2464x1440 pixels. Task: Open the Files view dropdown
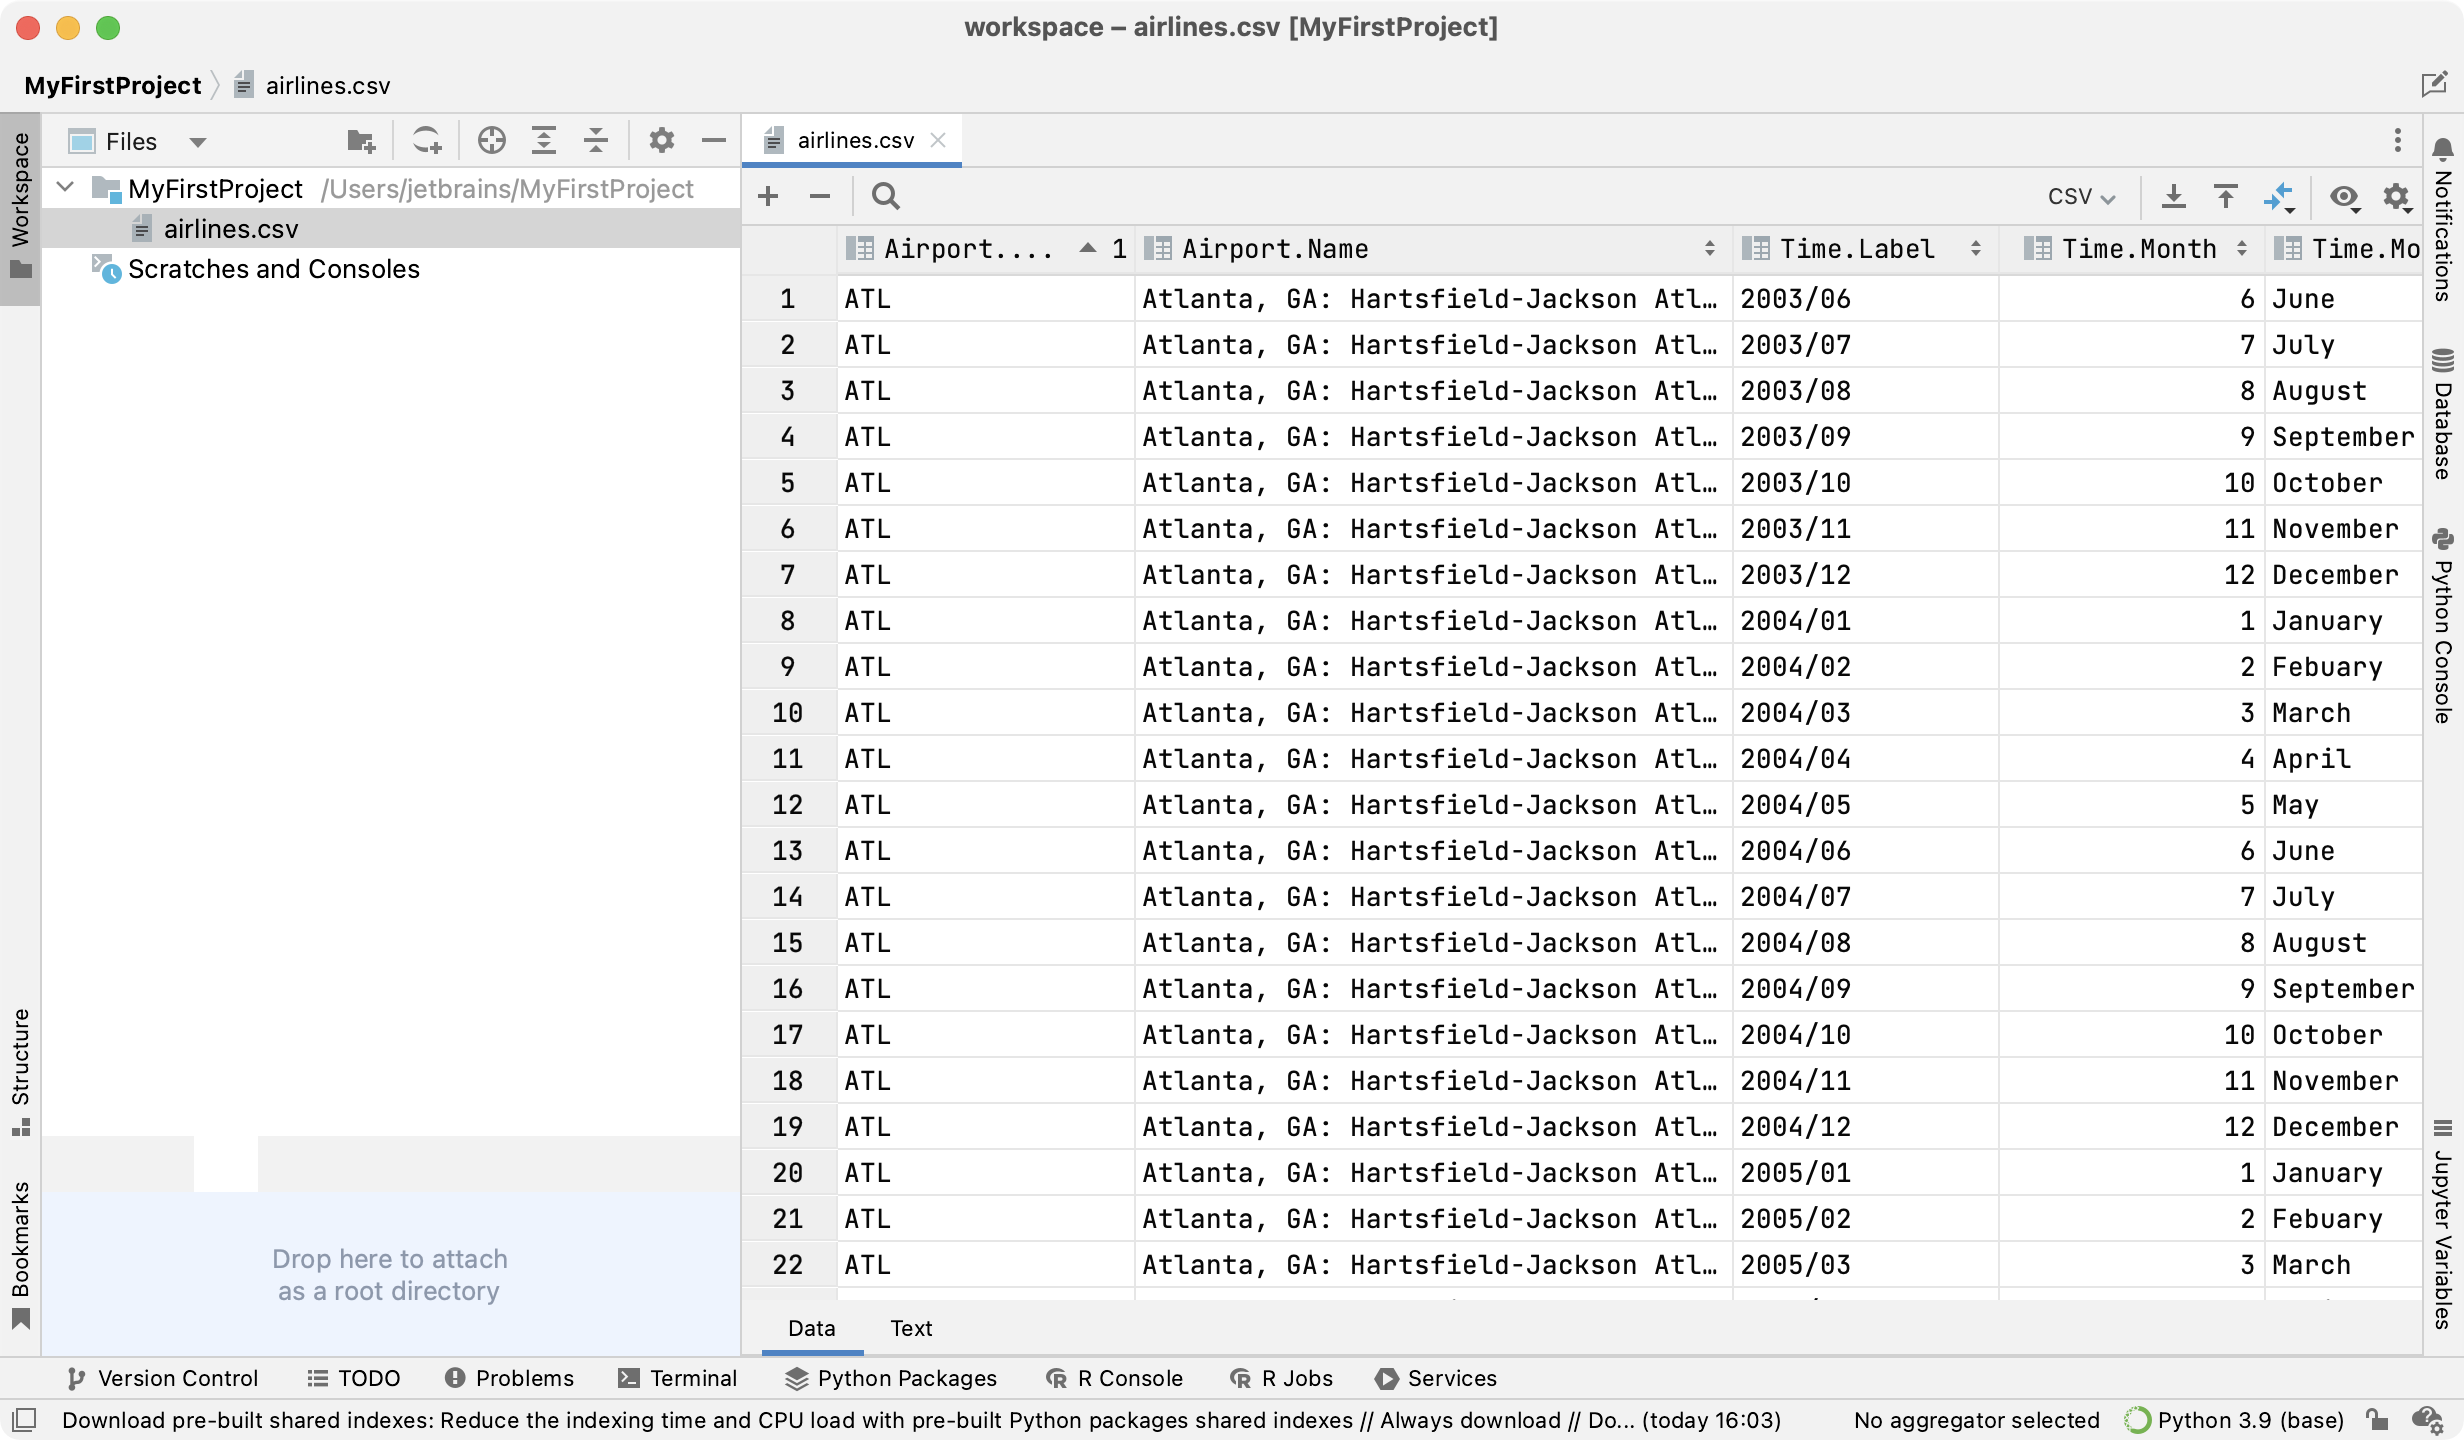pos(198,142)
